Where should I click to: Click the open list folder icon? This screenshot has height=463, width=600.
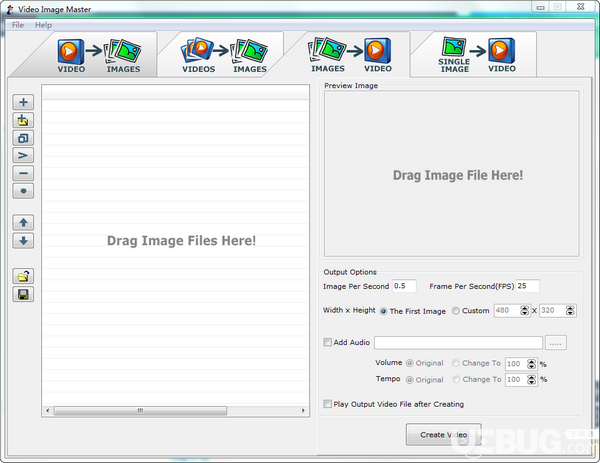tap(23, 276)
